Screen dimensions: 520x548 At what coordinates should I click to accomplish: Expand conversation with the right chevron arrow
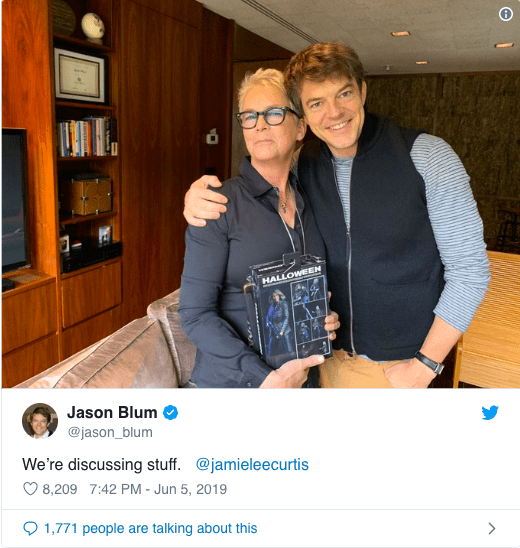click(492, 528)
